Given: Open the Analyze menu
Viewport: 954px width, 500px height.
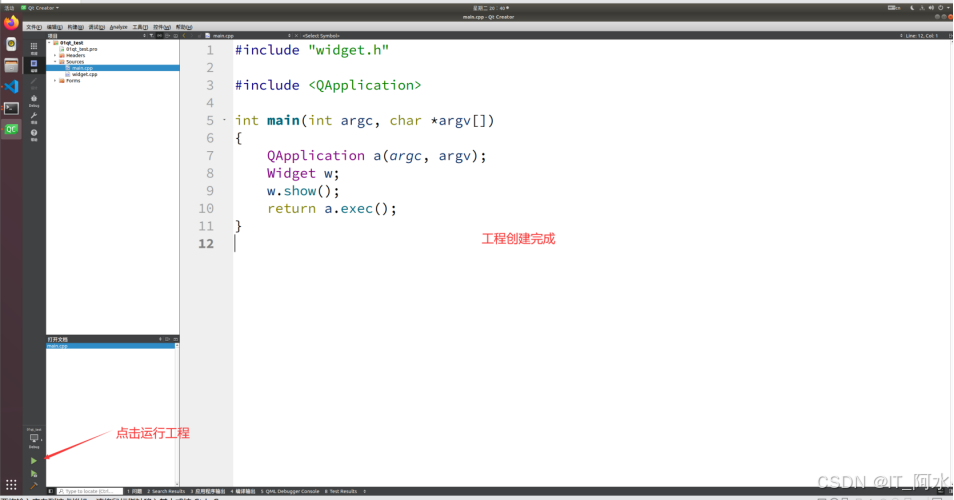Looking at the screenshot, I should tap(119, 27).
